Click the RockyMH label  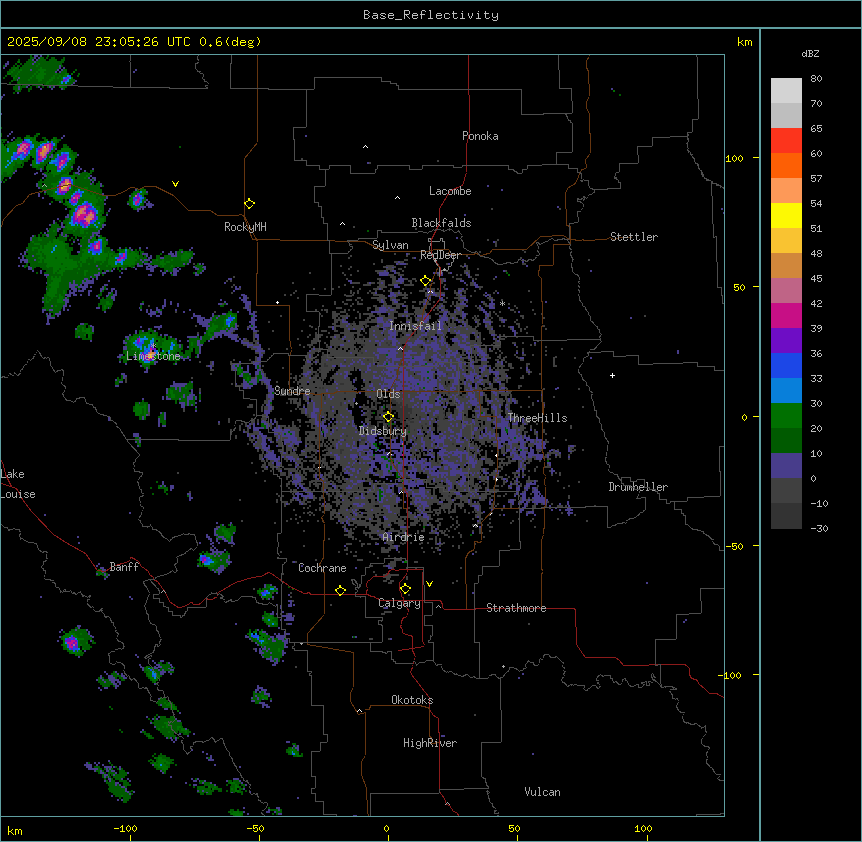245,227
